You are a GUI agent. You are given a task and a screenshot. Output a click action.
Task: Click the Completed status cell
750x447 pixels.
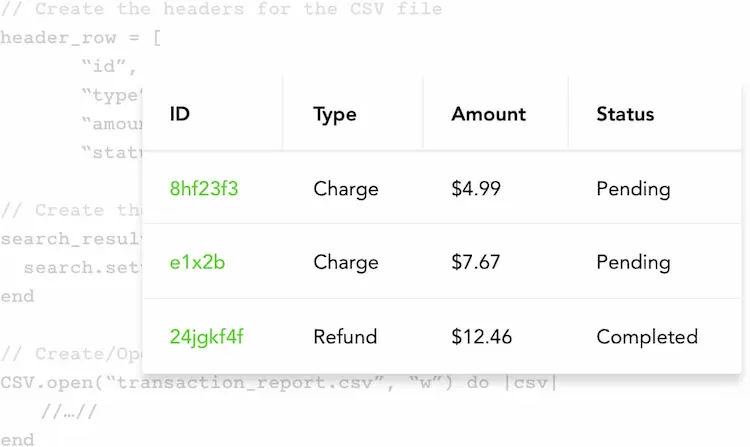tap(647, 337)
